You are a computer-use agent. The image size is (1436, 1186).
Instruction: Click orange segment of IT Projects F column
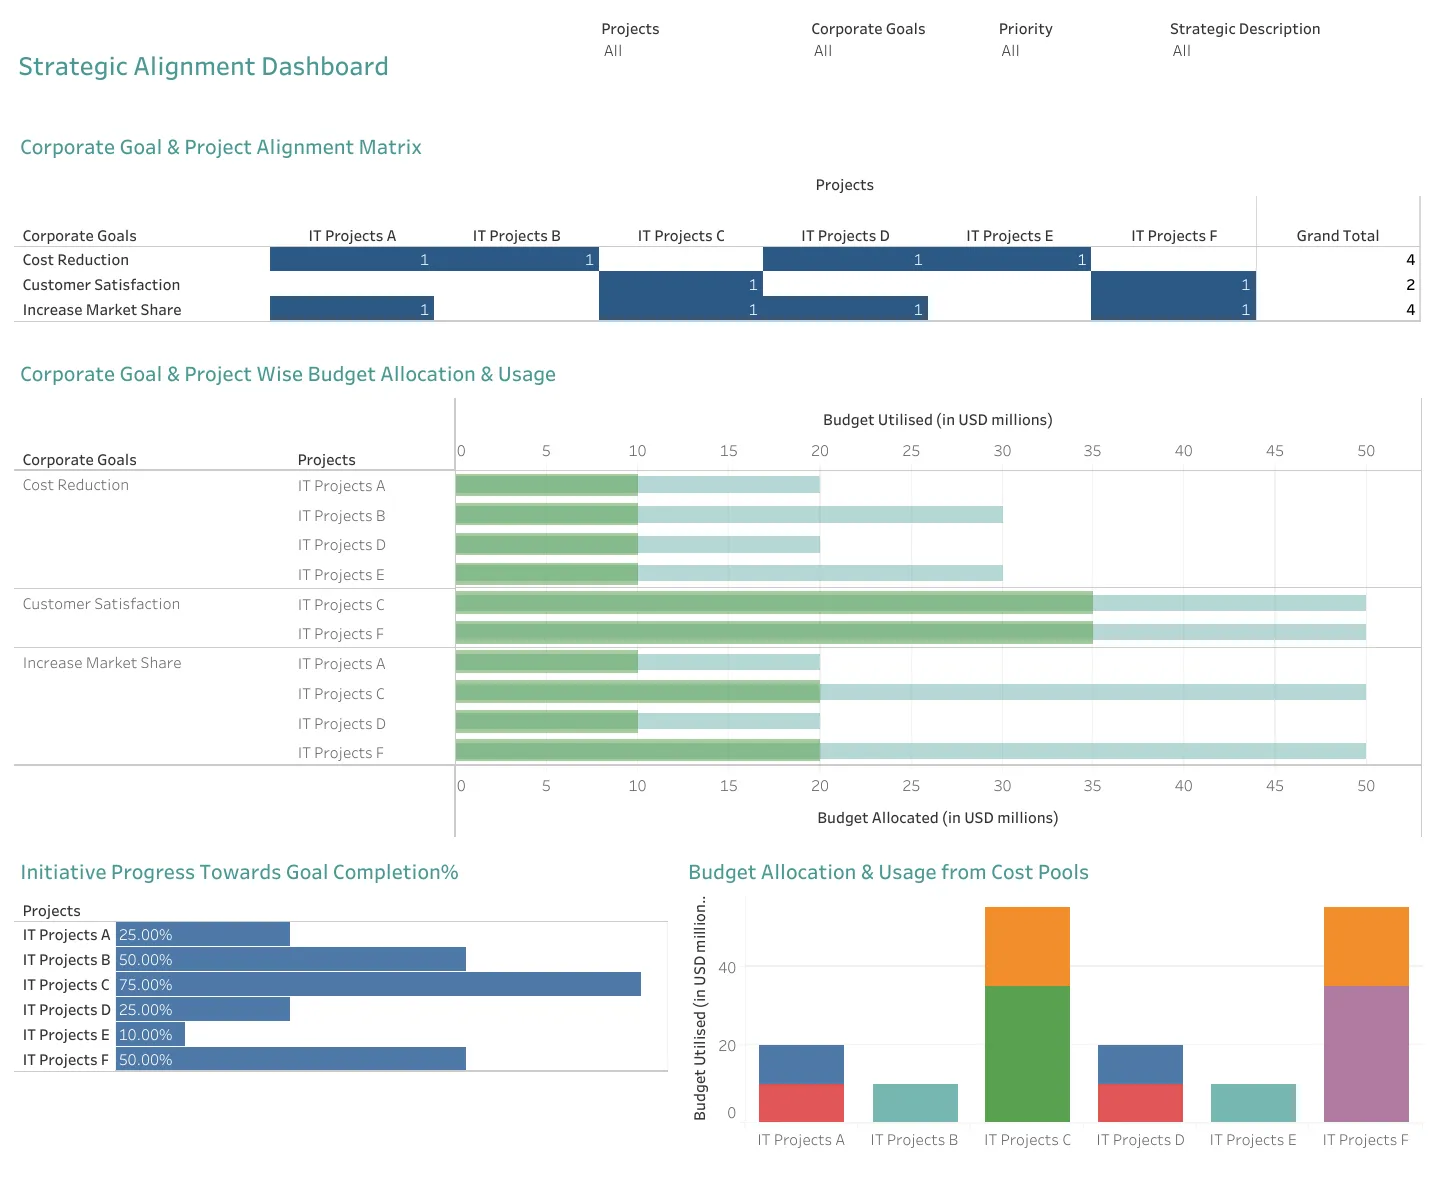click(1366, 946)
